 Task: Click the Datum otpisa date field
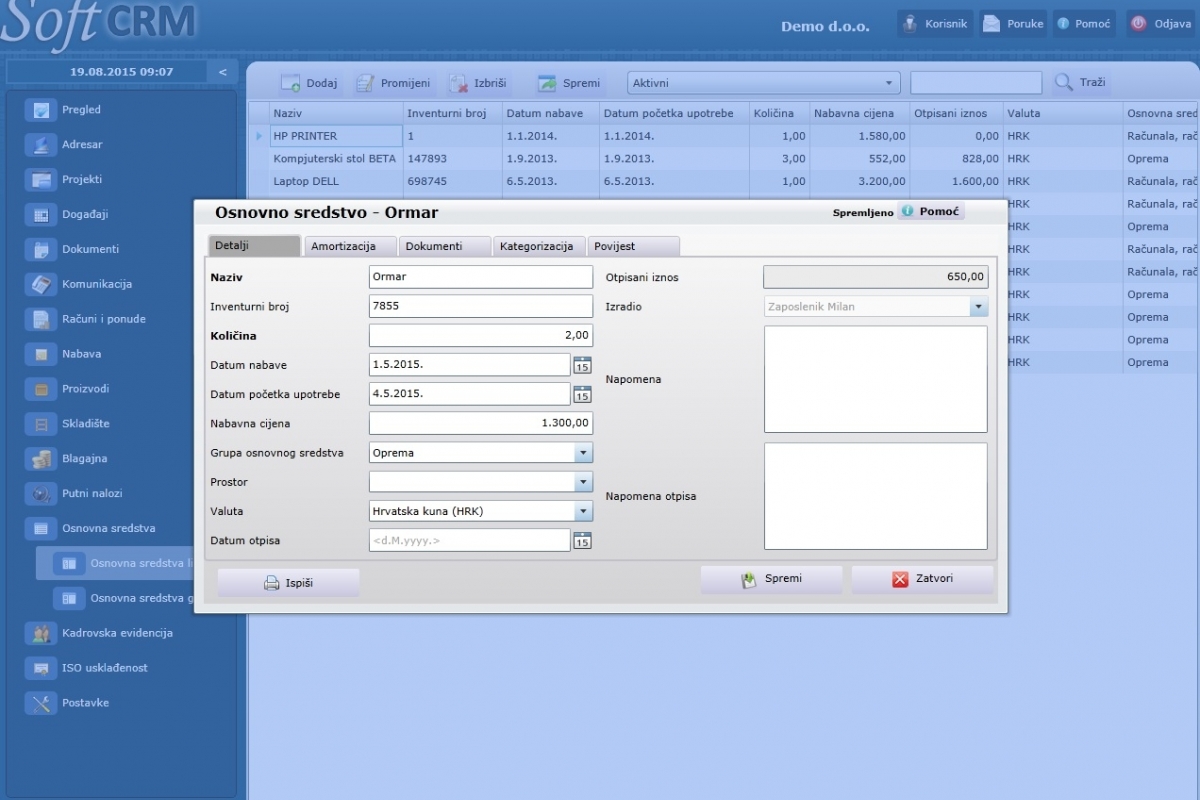[470, 541]
